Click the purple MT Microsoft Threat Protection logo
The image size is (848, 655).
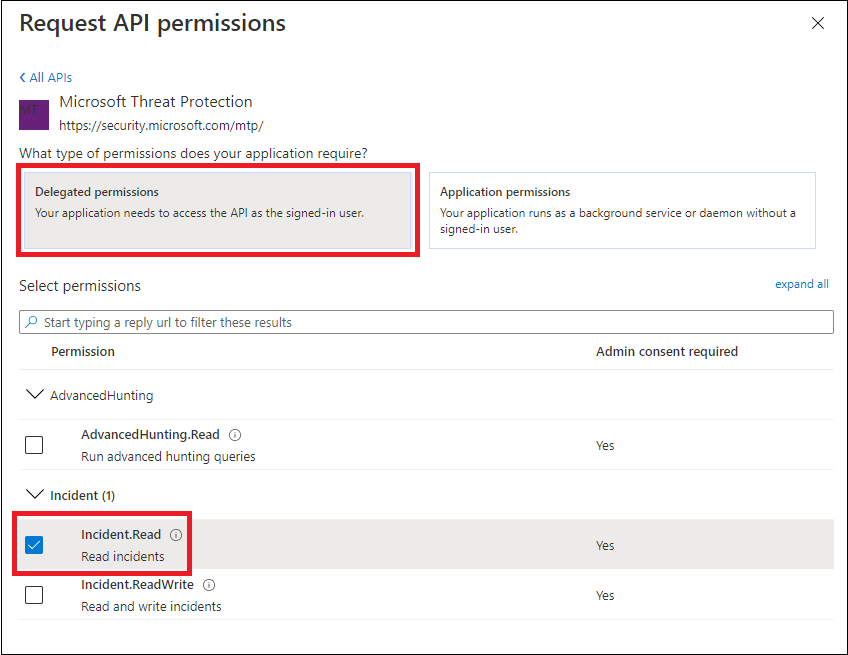pyautogui.click(x=34, y=115)
